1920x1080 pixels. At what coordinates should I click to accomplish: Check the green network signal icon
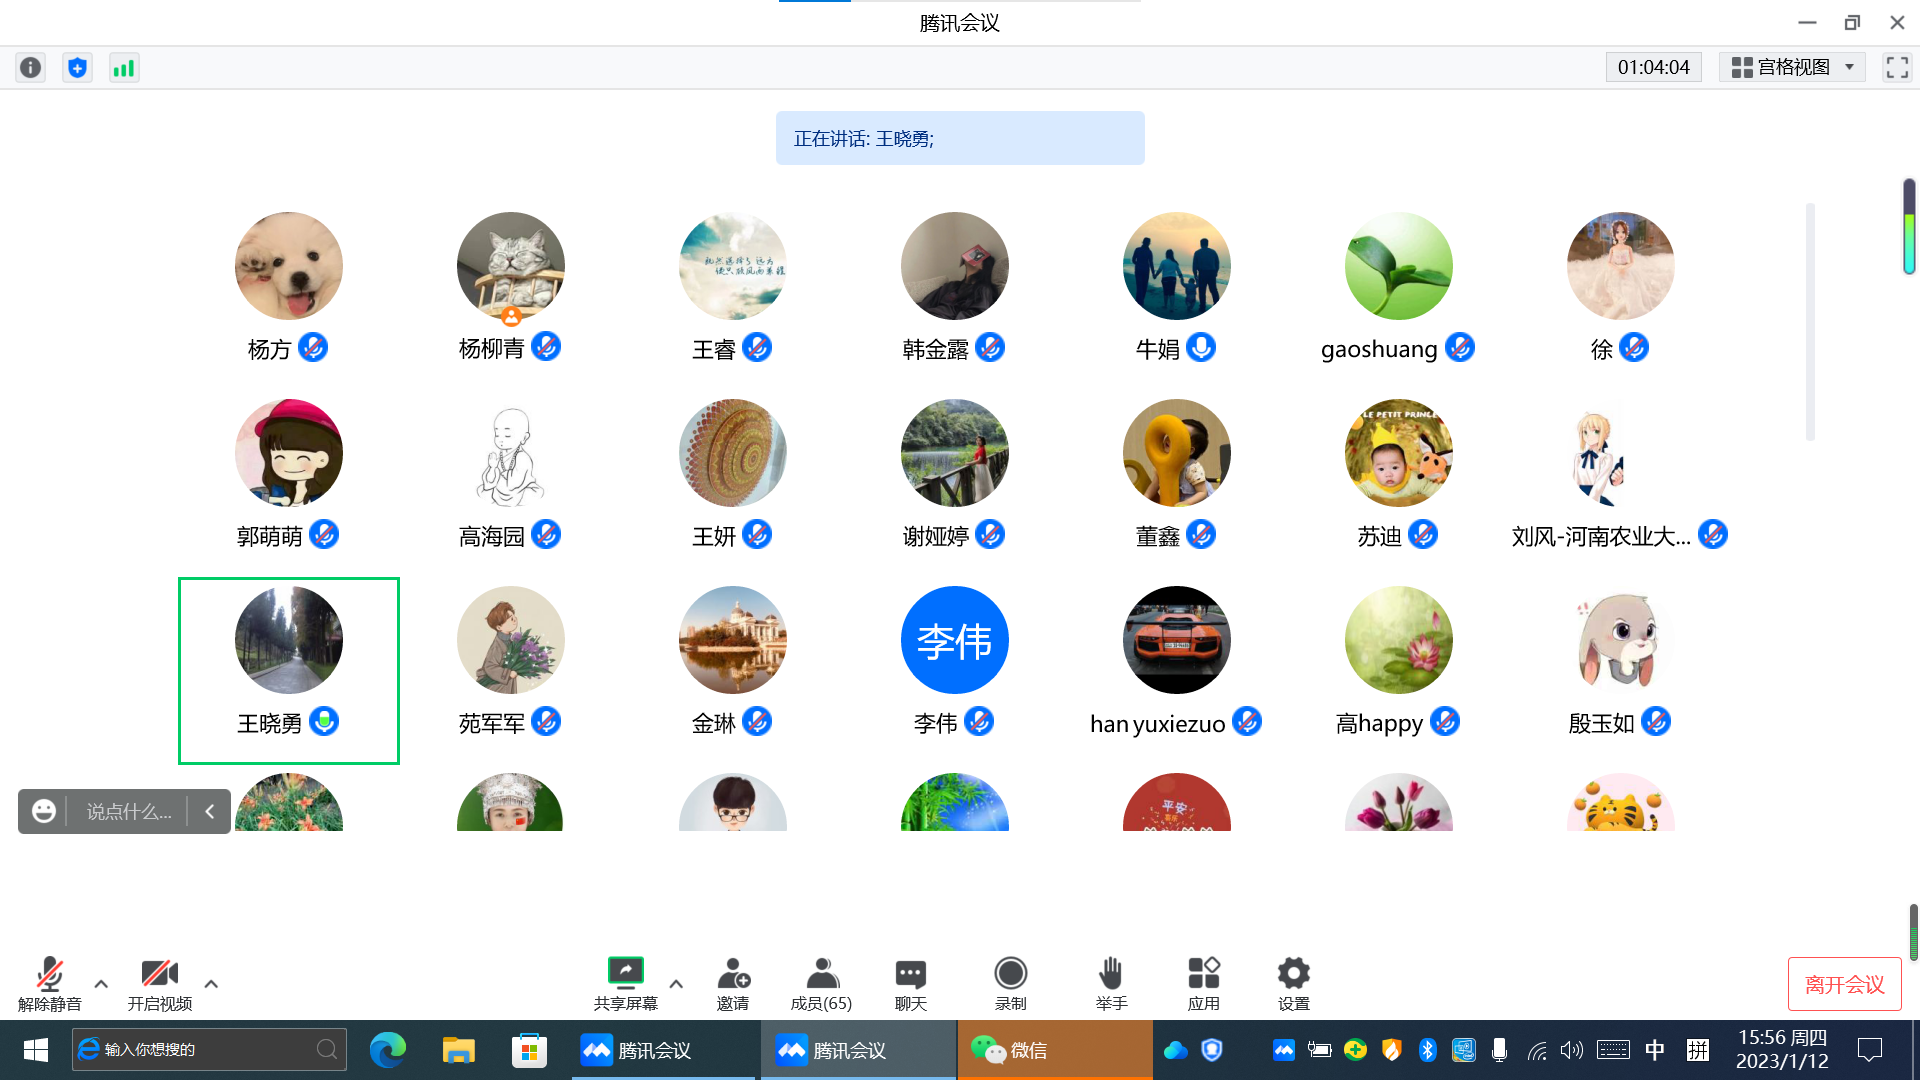coord(124,67)
